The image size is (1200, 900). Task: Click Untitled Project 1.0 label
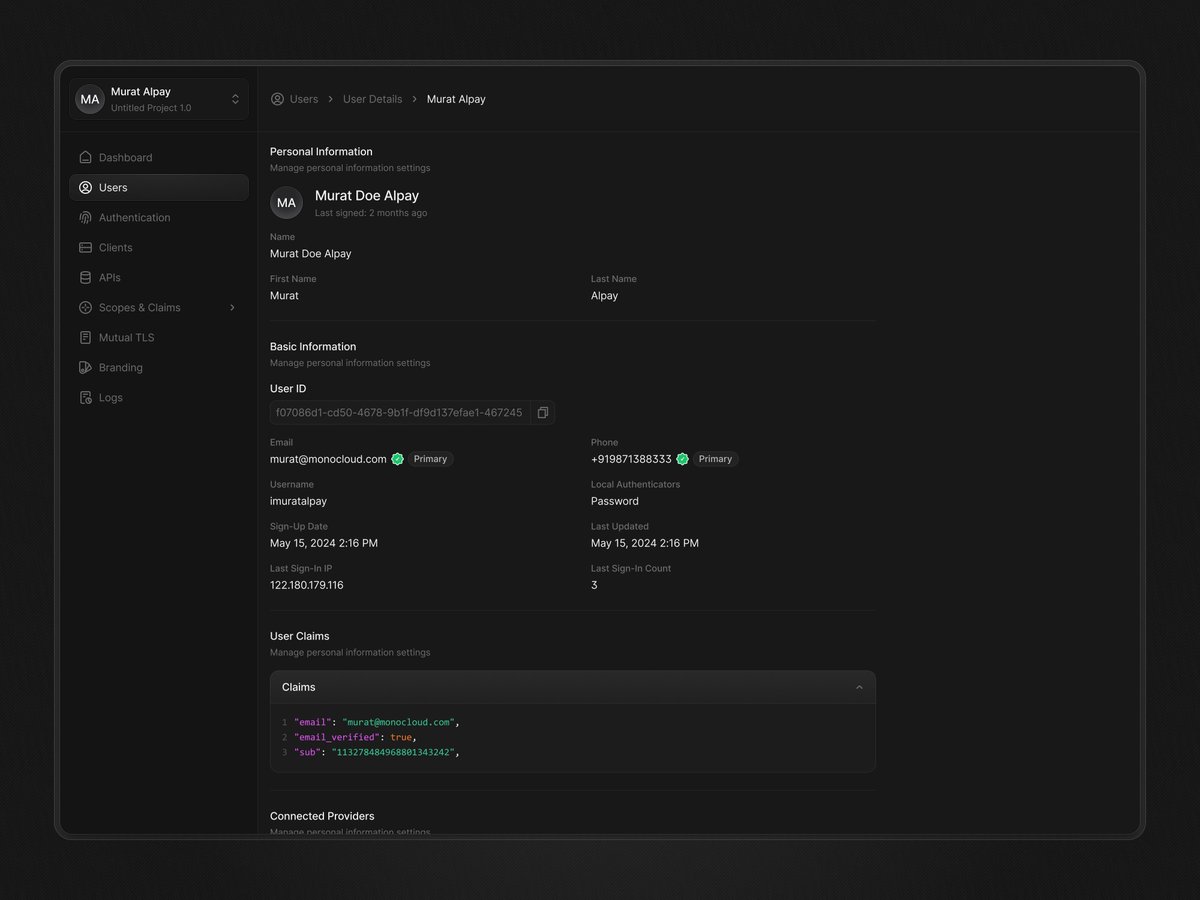[151, 108]
